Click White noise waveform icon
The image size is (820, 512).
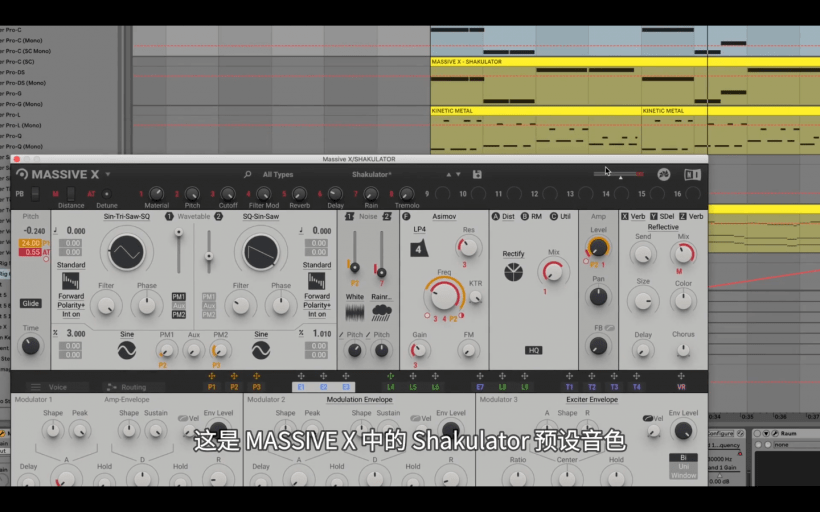tap(355, 313)
